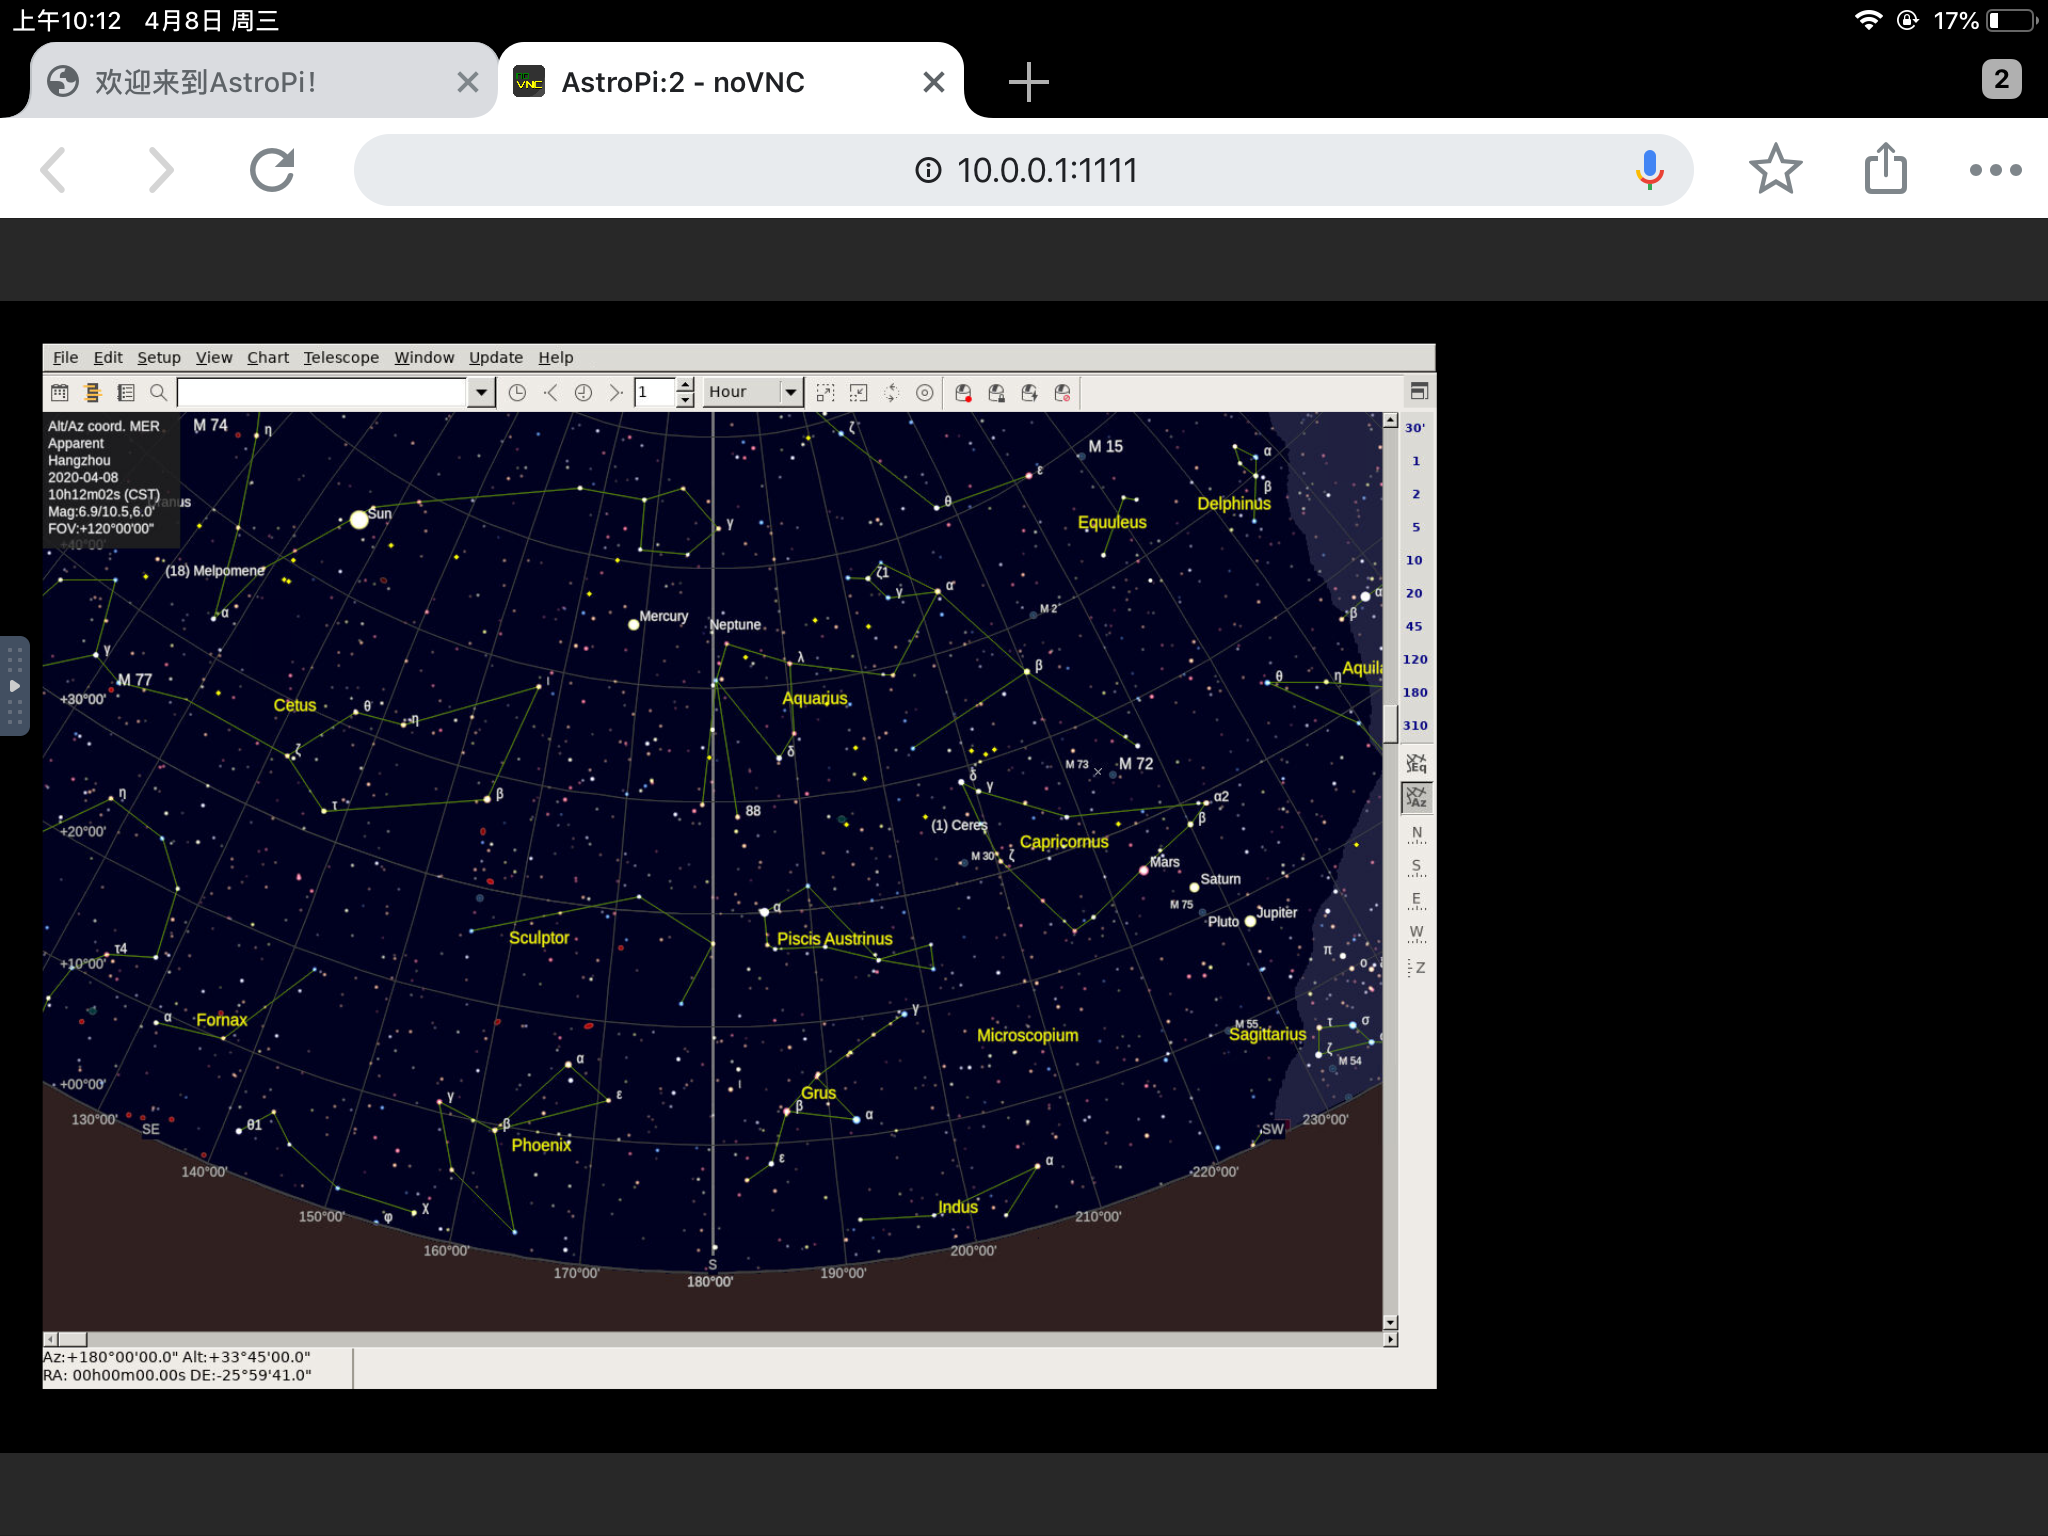Open the browser three-dots more menu
Screen dimensions: 2048x1536
click(x=1995, y=170)
